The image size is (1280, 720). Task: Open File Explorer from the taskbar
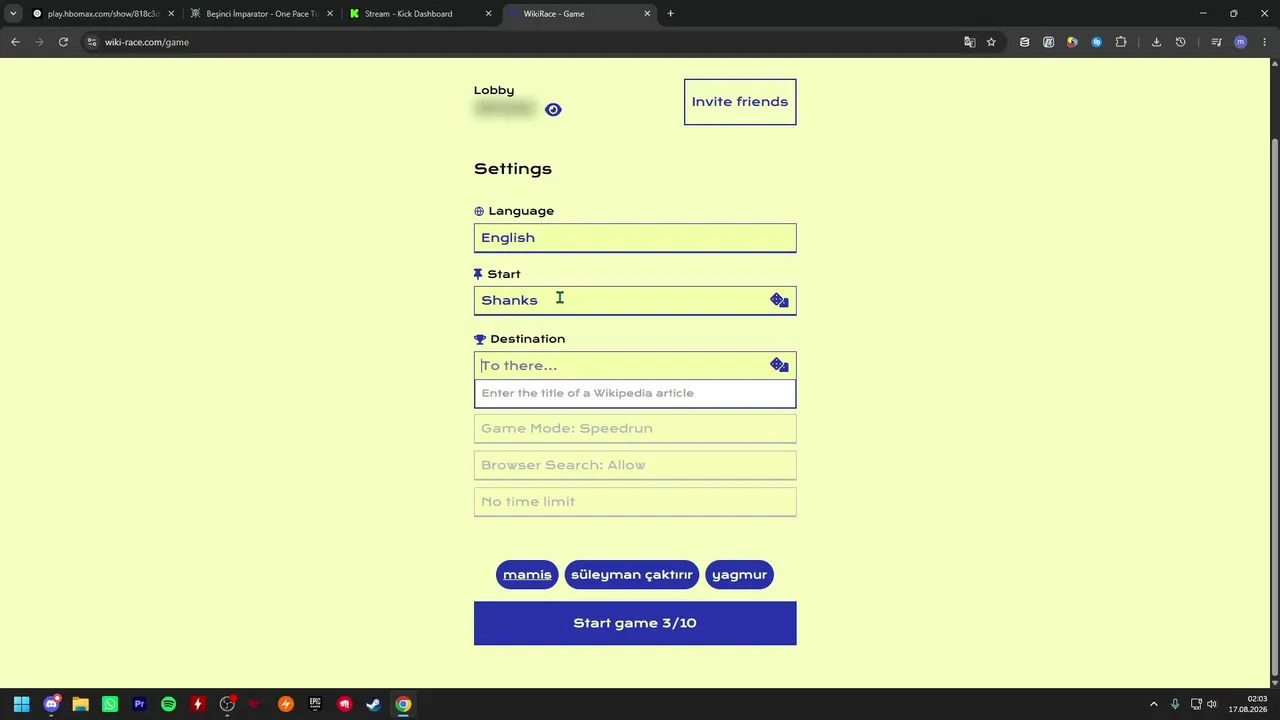pos(80,704)
